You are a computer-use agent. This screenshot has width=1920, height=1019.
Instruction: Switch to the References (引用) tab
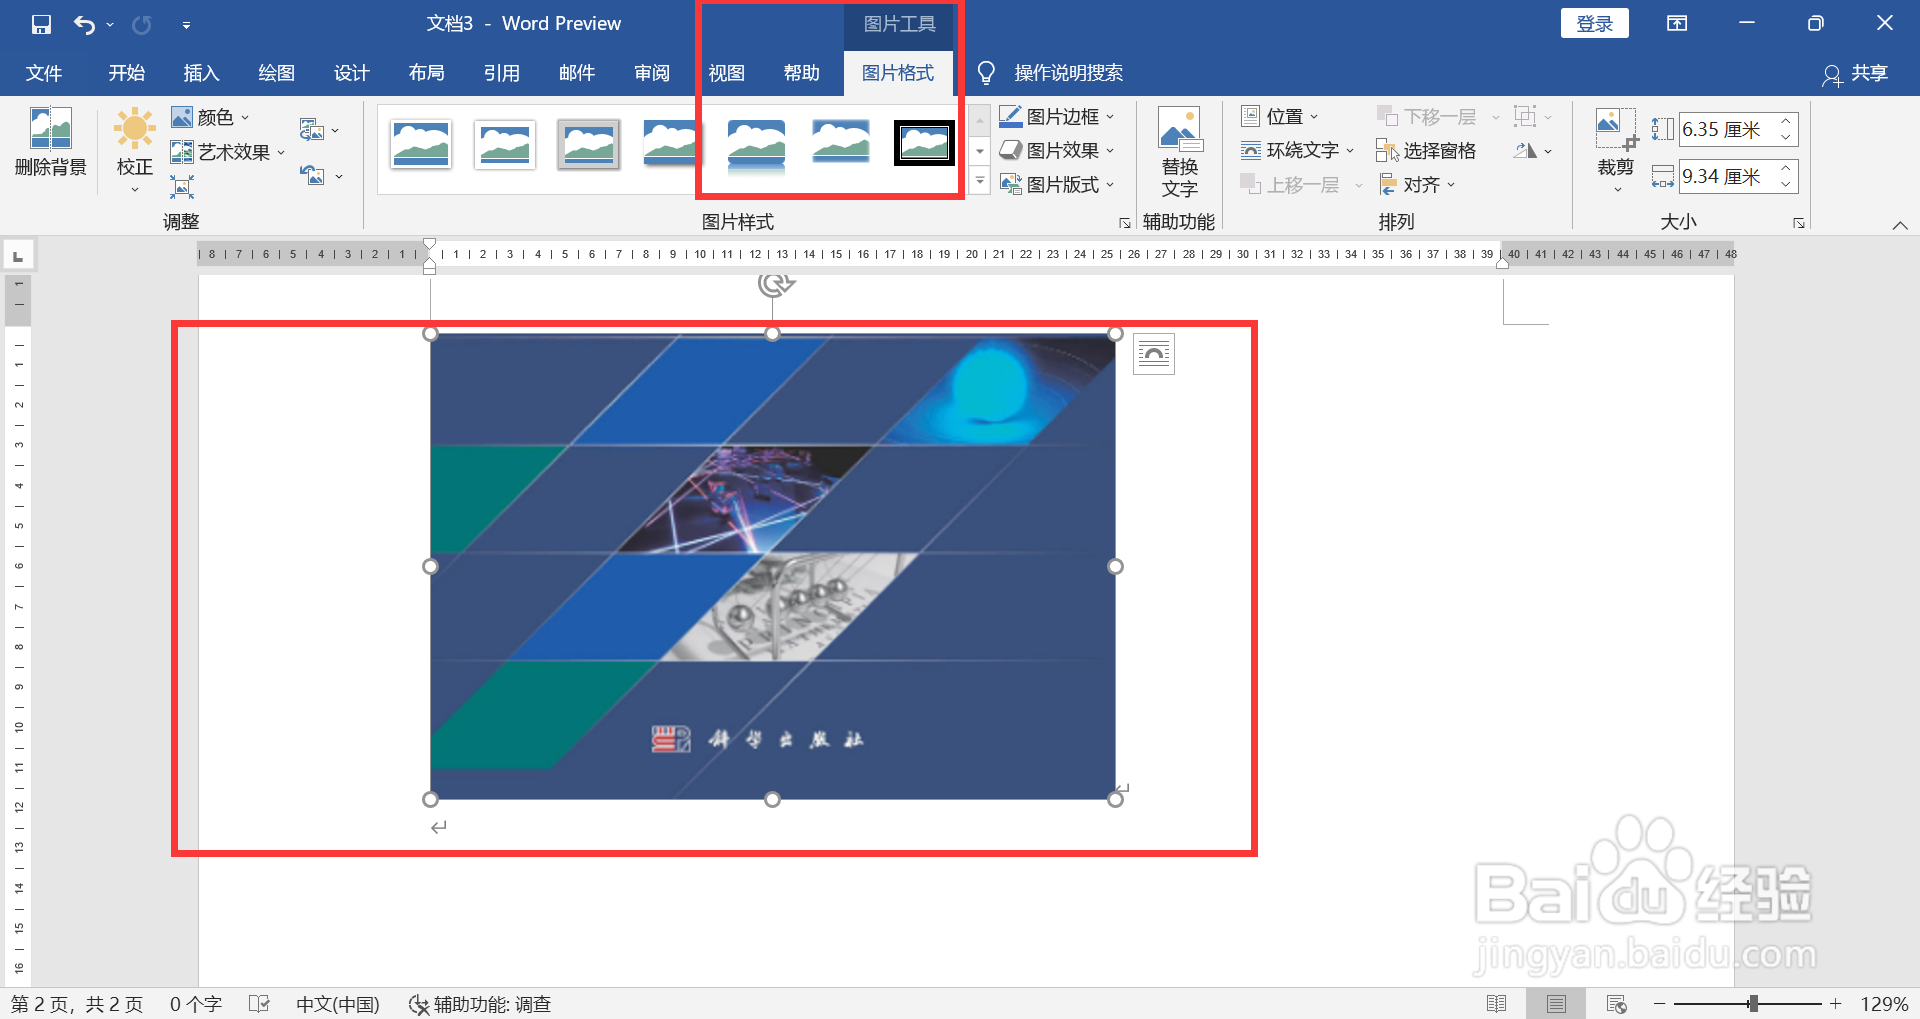pyautogui.click(x=502, y=73)
